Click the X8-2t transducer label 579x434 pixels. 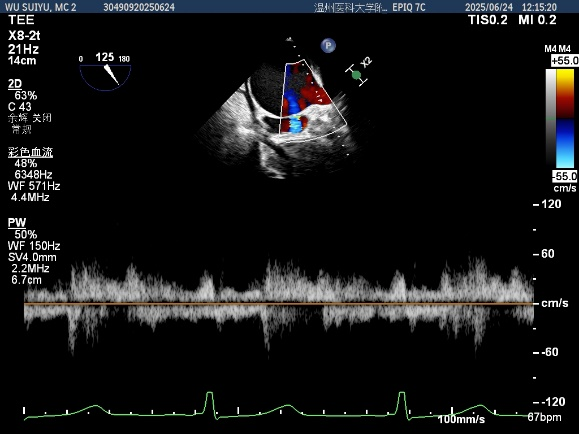point(24,36)
